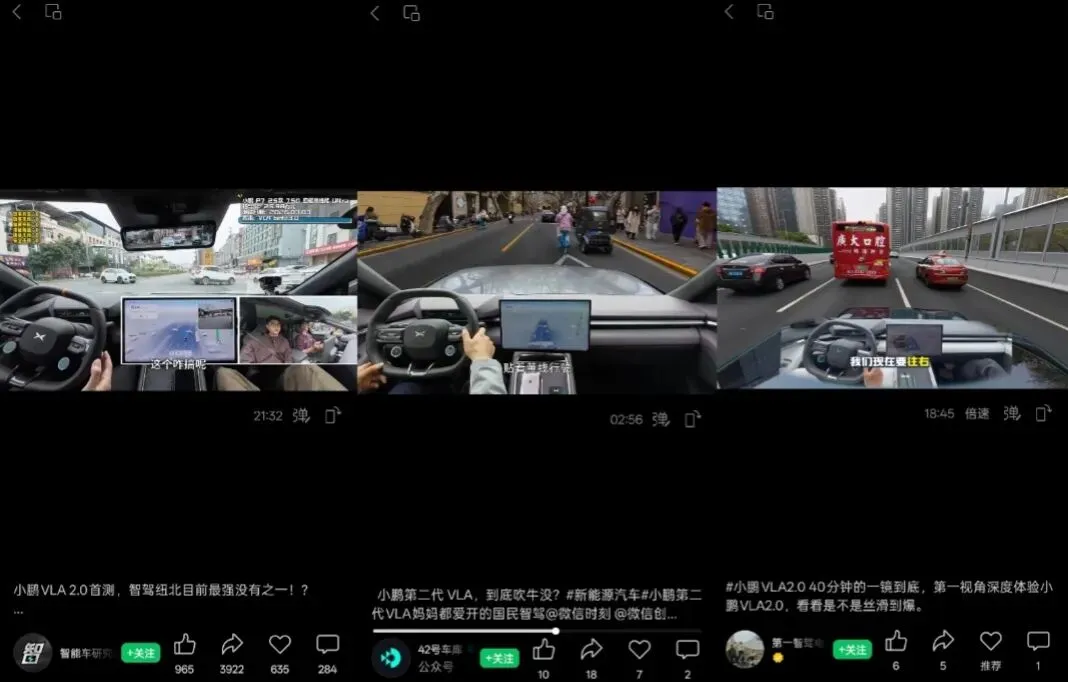The image size is (1068, 682).
Task: Seek the 42号车库 video progress bar
Action: (537, 631)
